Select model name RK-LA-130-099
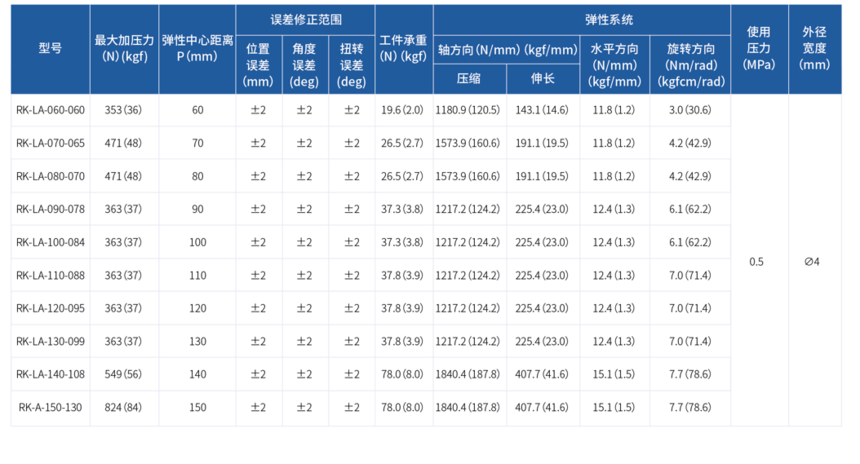This screenshot has width=860, height=464. point(50,341)
